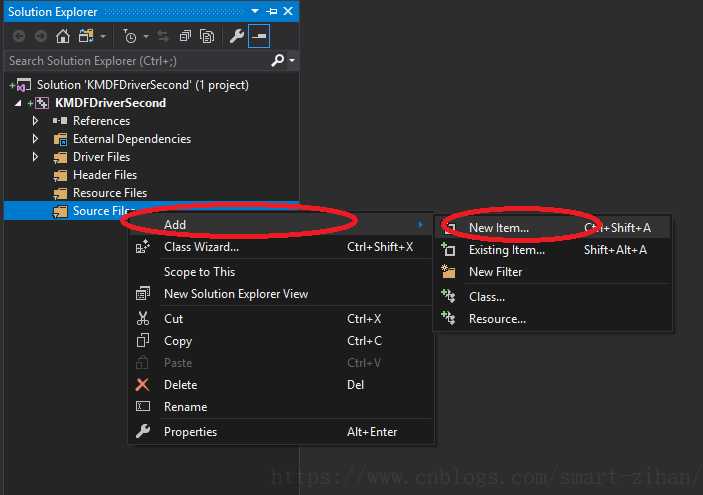Click the Ctrl+Shift+X shortcut text
Viewport: 703px width, 495px height.
(380, 247)
